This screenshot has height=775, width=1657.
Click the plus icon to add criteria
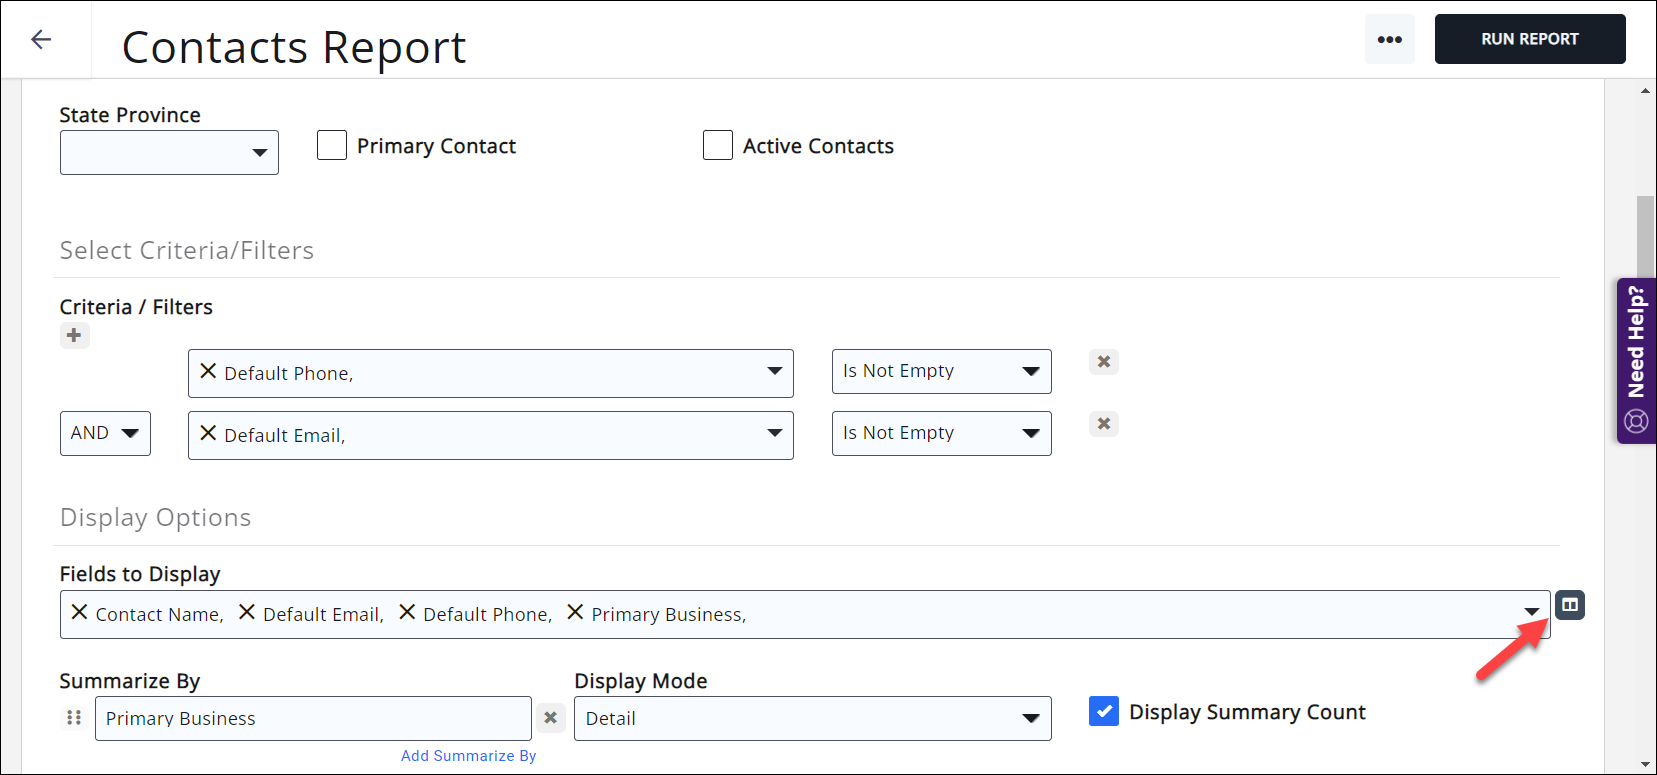pyautogui.click(x=74, y=335)
